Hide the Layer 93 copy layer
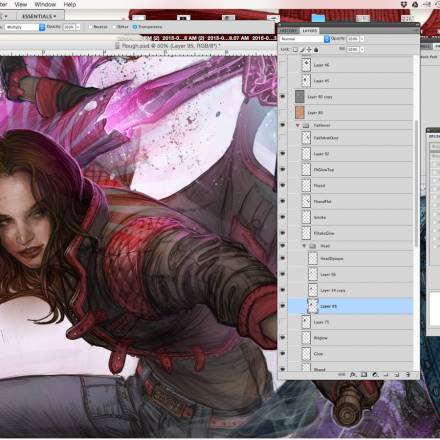440x440 pixels. point(283,96)
